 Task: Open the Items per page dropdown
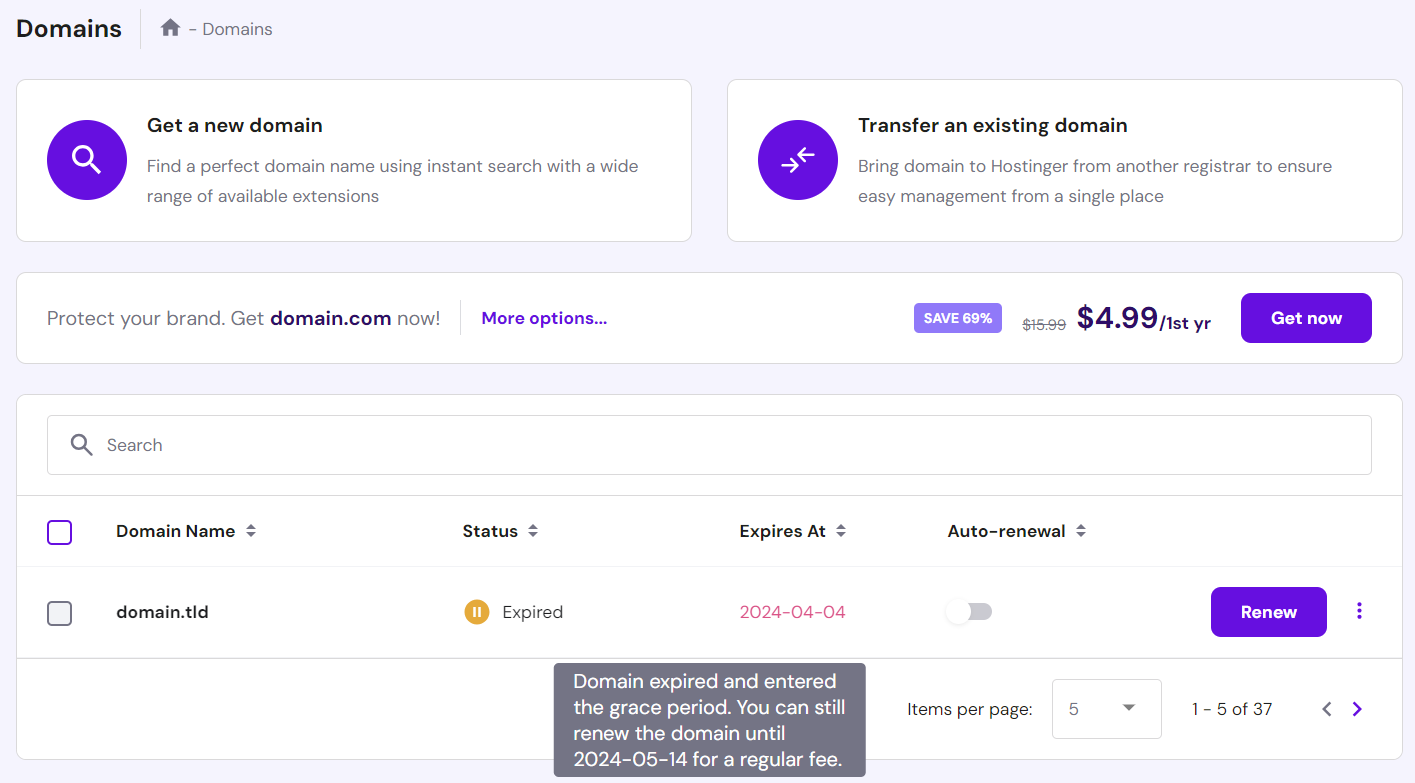pyautogui.click(x=1106, y=709)
